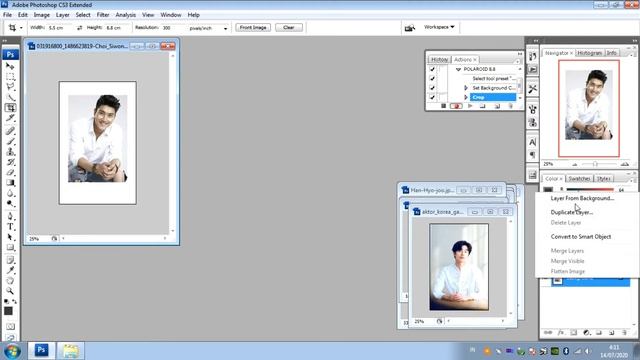Select the Hand tool
640x360 pixels.
click(x=10, y=281)
